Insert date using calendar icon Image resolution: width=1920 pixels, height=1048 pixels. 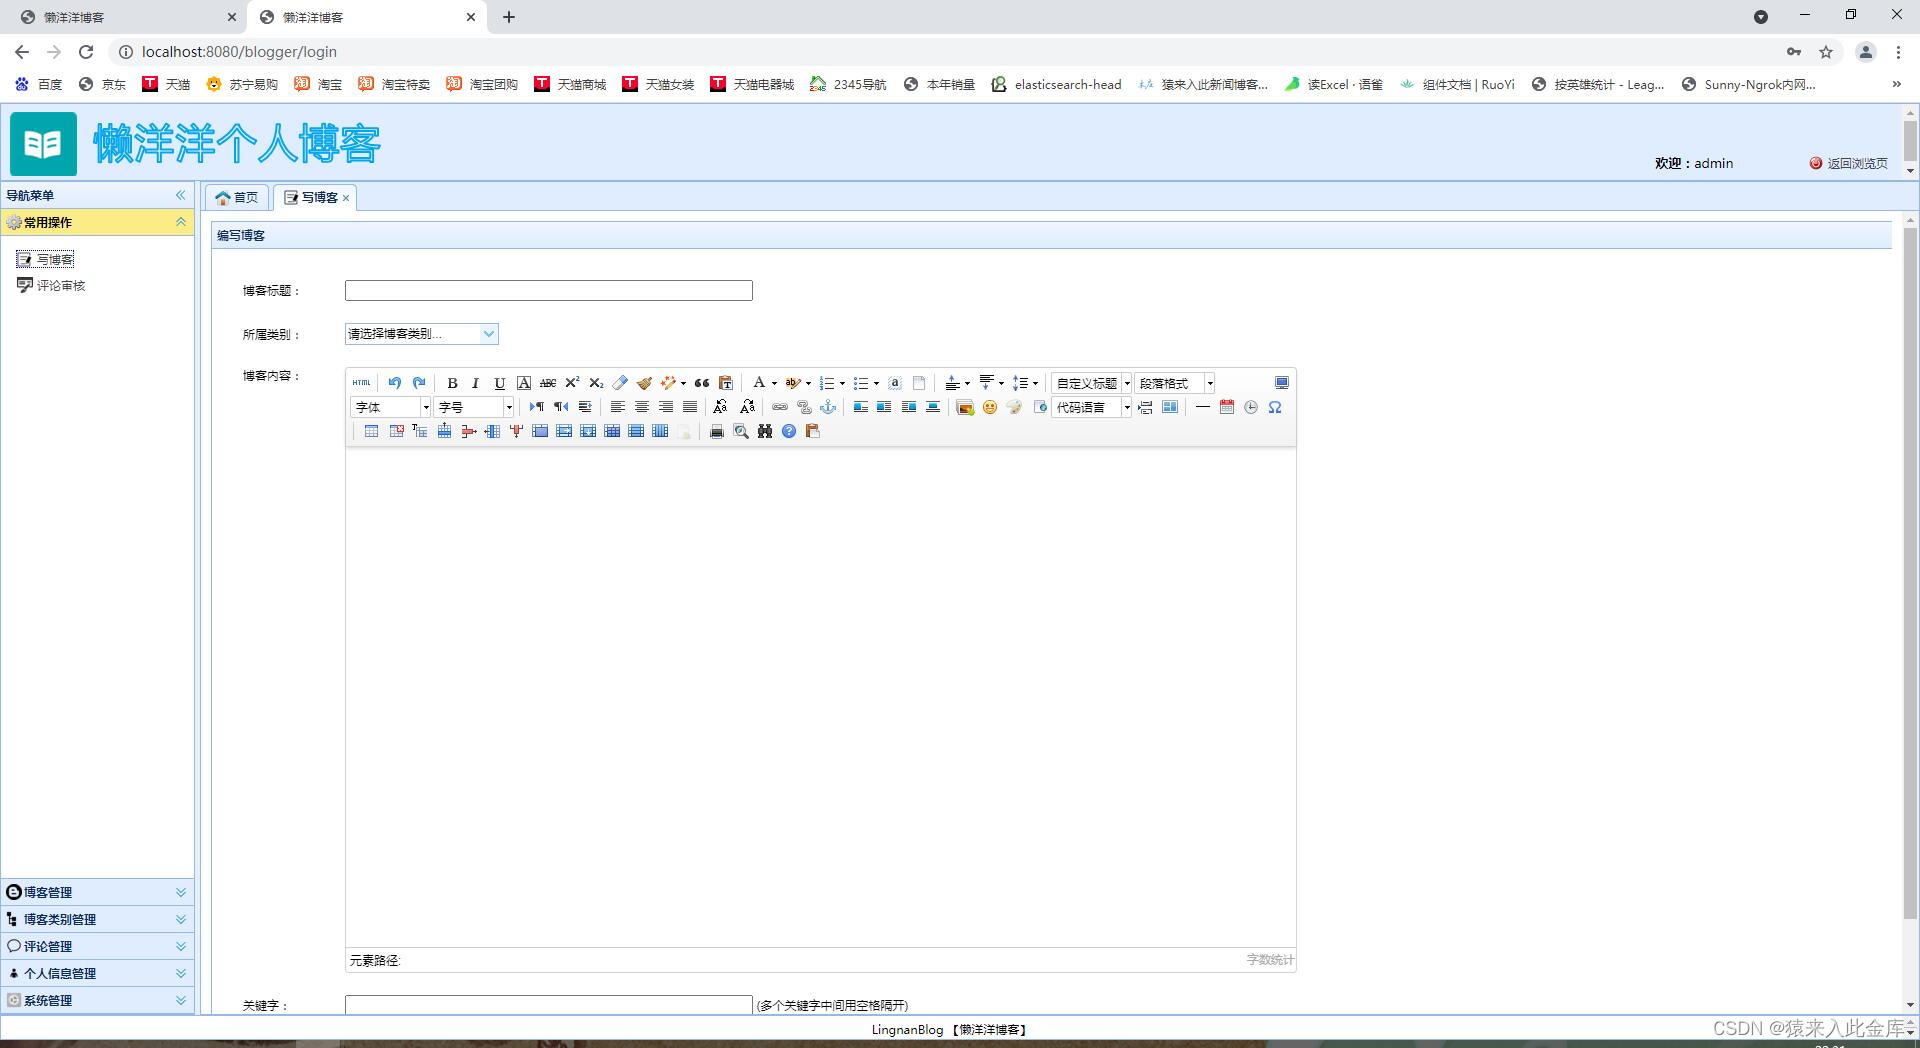pyautogui.click(x=1227, y=407)
